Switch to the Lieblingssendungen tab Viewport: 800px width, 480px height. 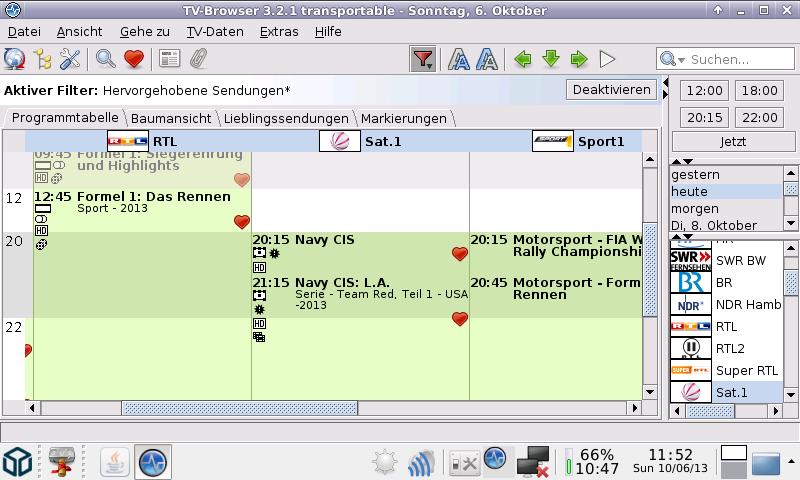coord(286,118)
